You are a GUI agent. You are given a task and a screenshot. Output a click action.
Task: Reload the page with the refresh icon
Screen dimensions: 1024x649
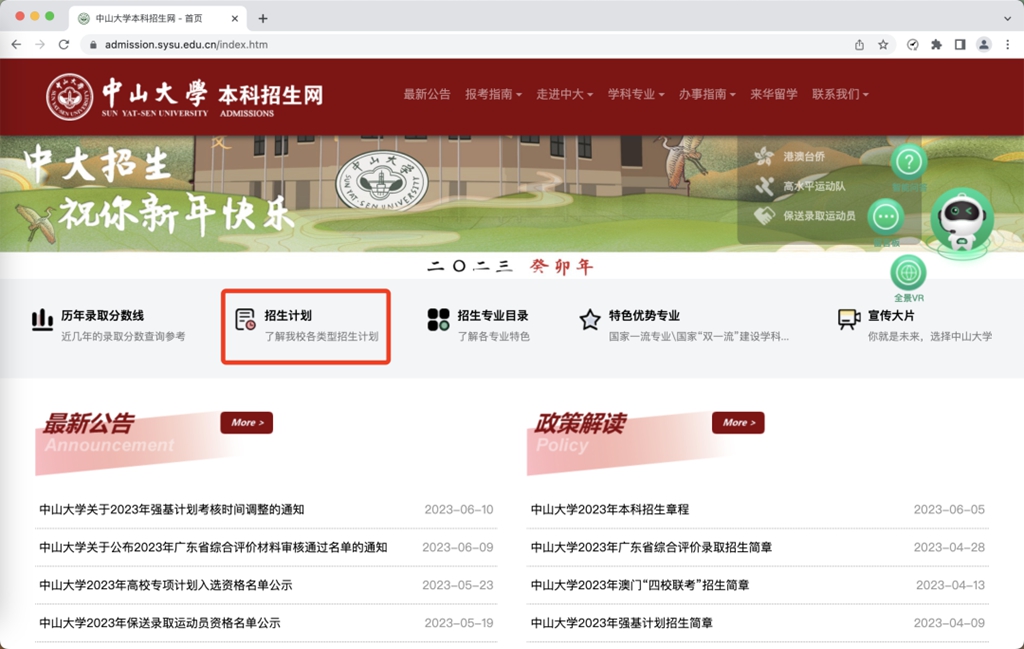(x=63, y=44)
